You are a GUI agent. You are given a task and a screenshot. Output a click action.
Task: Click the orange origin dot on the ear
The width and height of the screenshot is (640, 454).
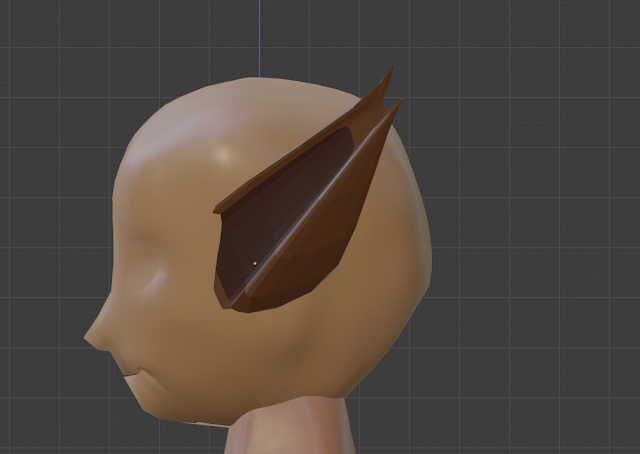tap(255, 264)
